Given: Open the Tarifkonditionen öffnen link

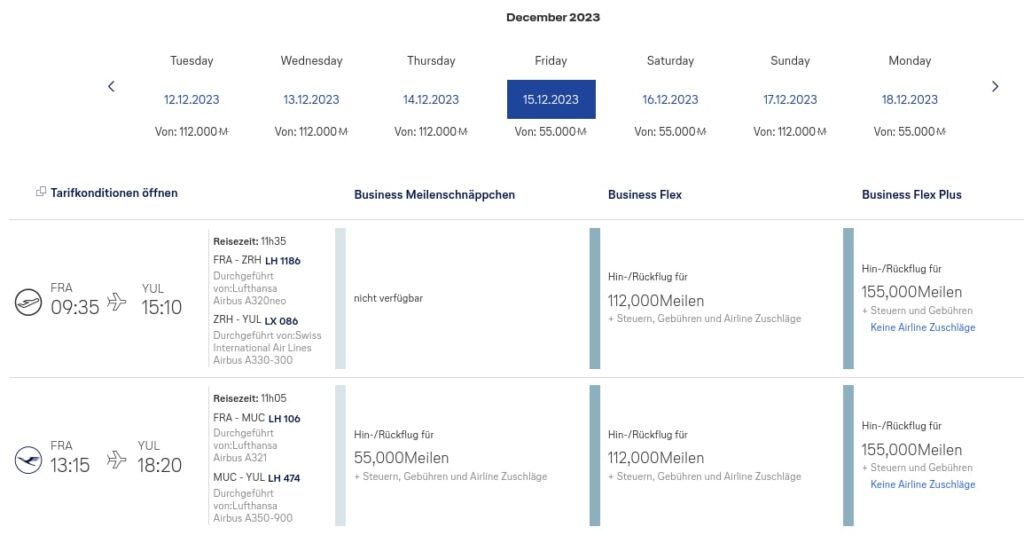Looking at the screenshot, I should click(114, 193).
